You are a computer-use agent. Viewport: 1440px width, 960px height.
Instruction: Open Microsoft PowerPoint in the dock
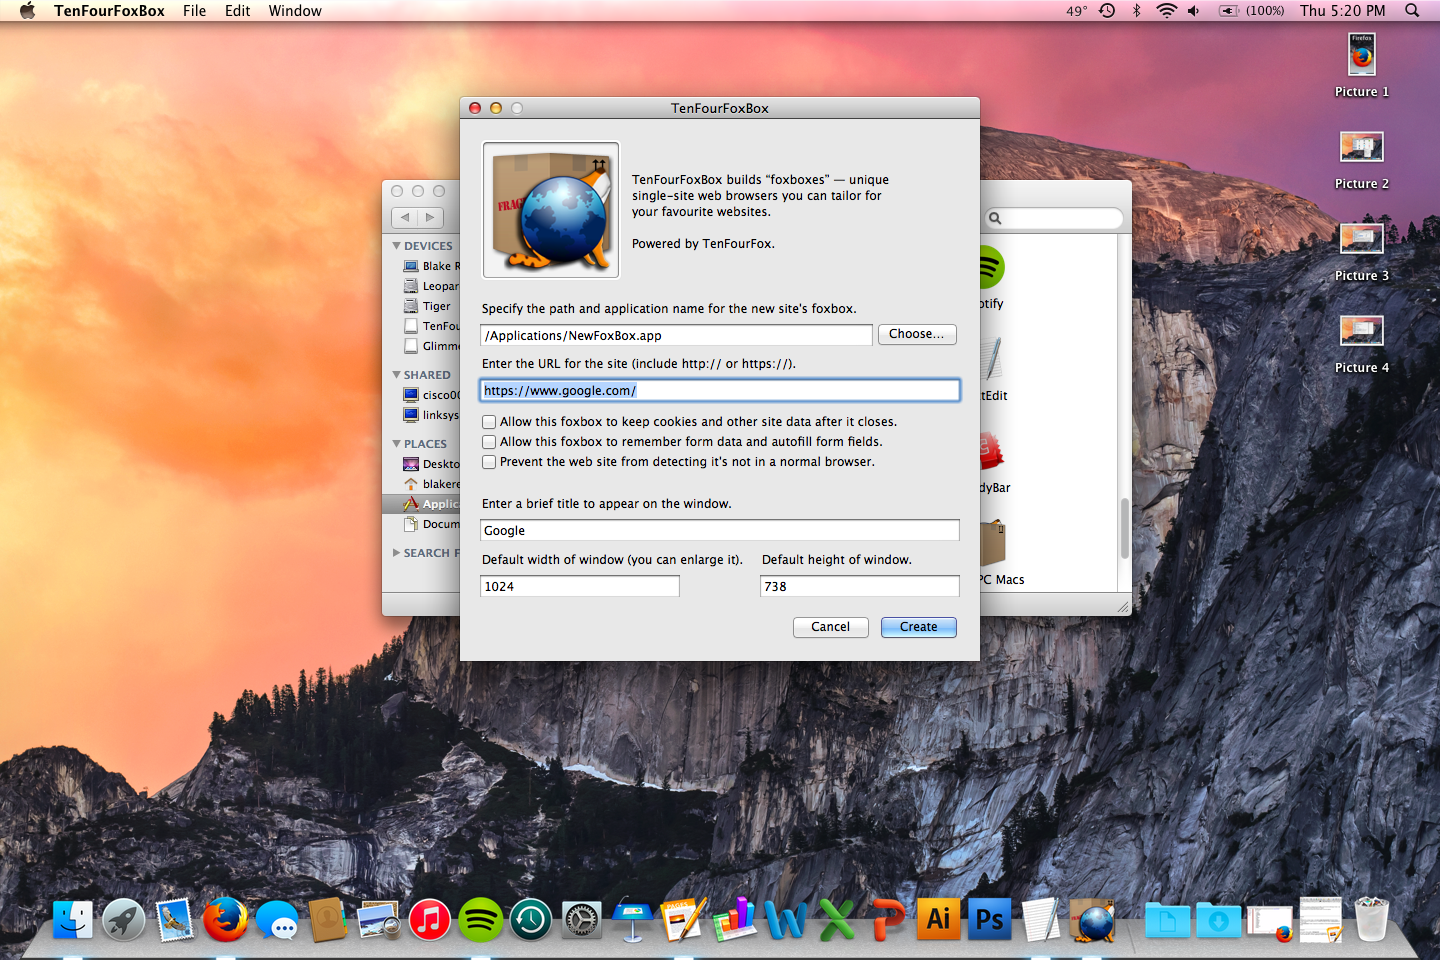click(x=888, y=919)
